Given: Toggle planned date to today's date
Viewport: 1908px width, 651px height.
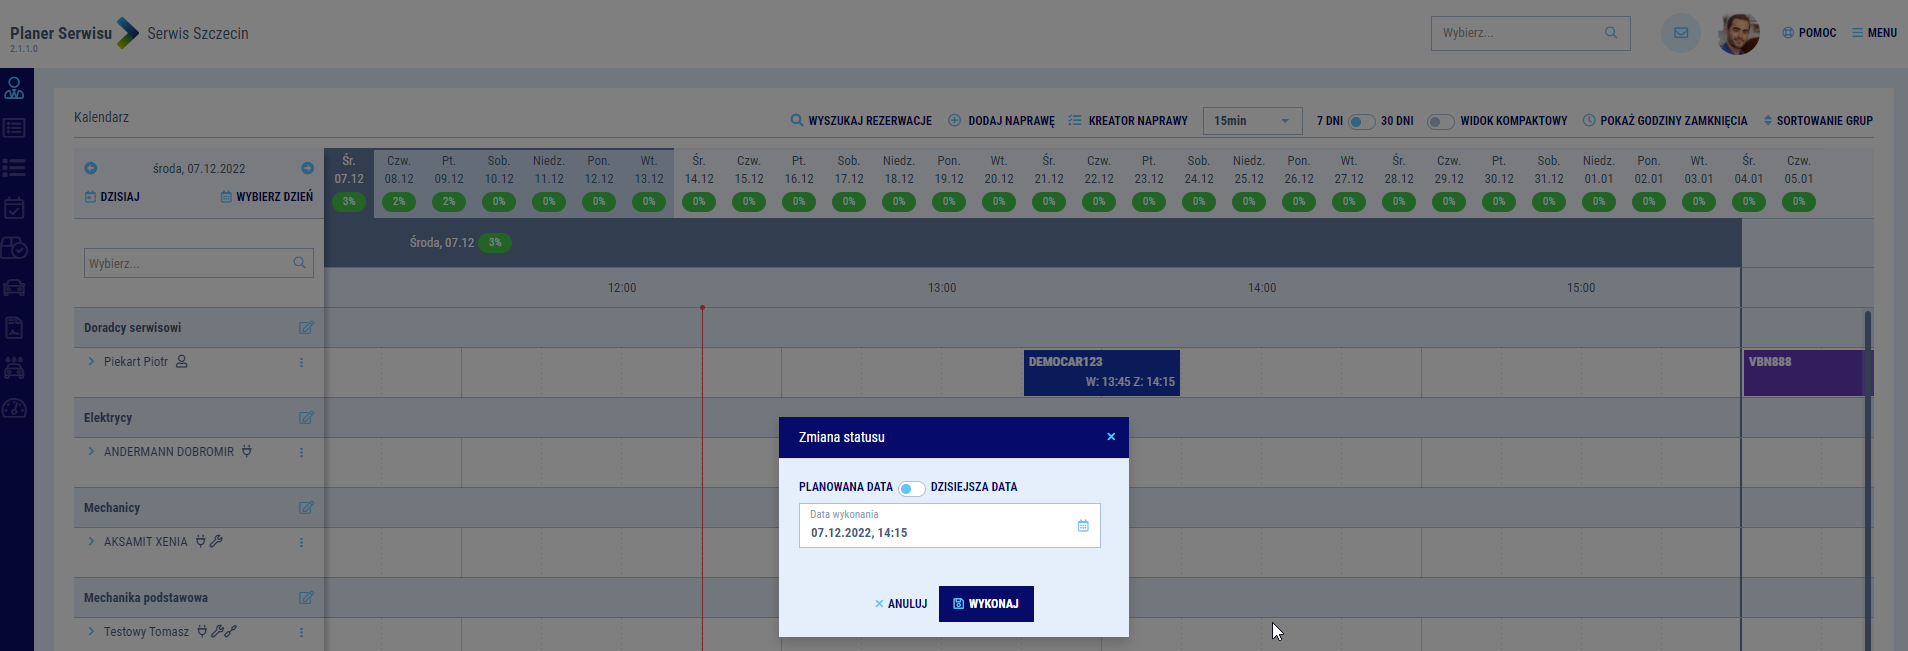Looking at the screenshot, I should [x=911, y=488].
